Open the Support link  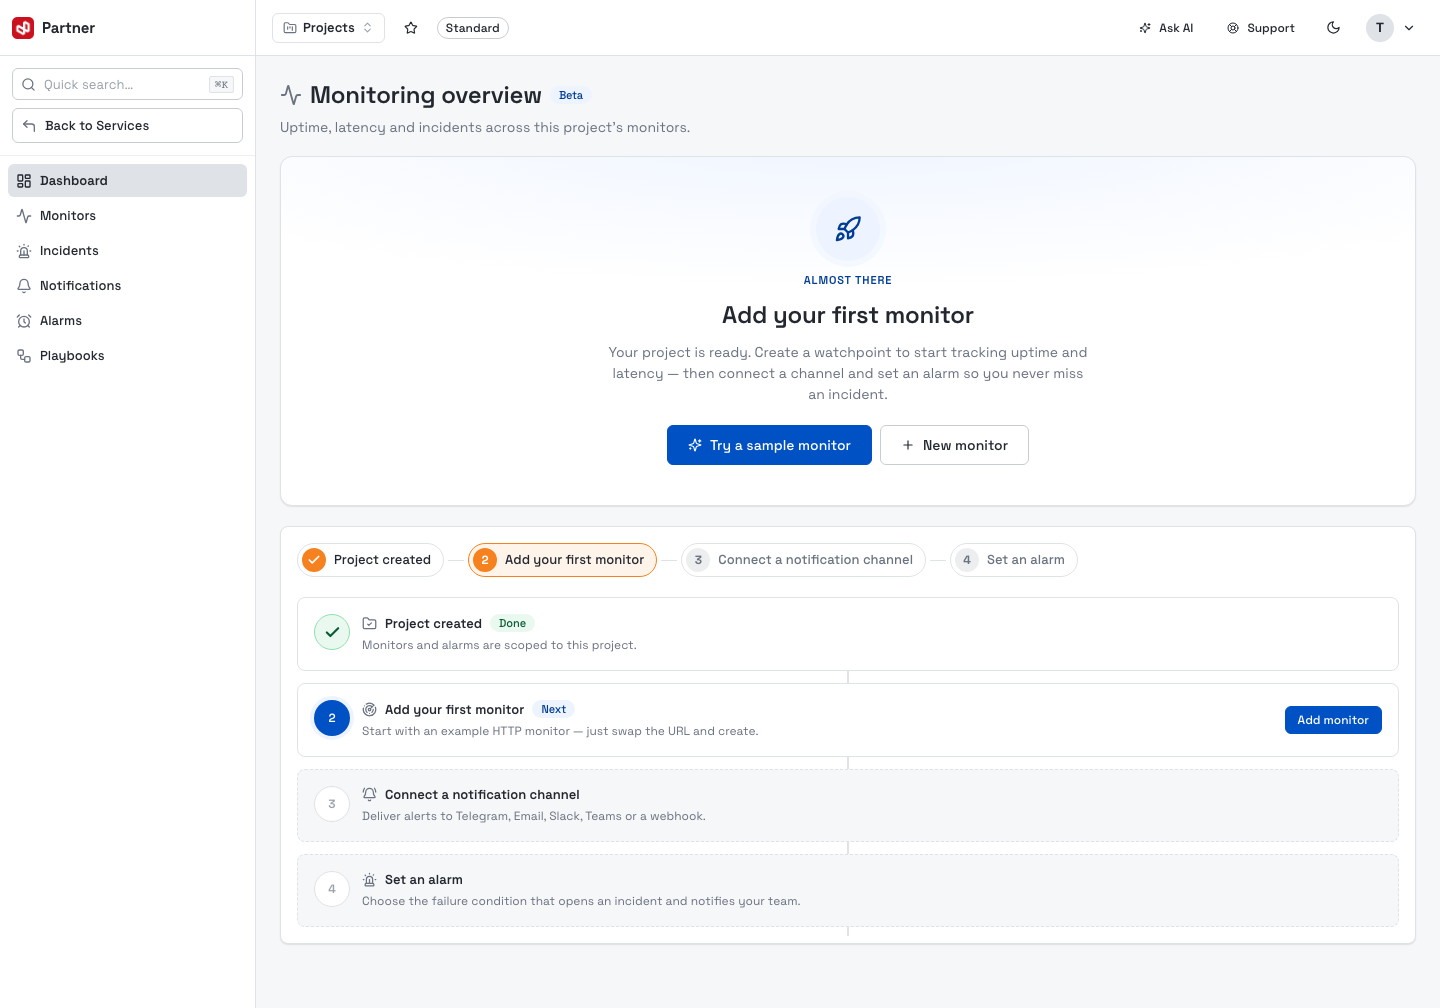[x=1261, y=28]
